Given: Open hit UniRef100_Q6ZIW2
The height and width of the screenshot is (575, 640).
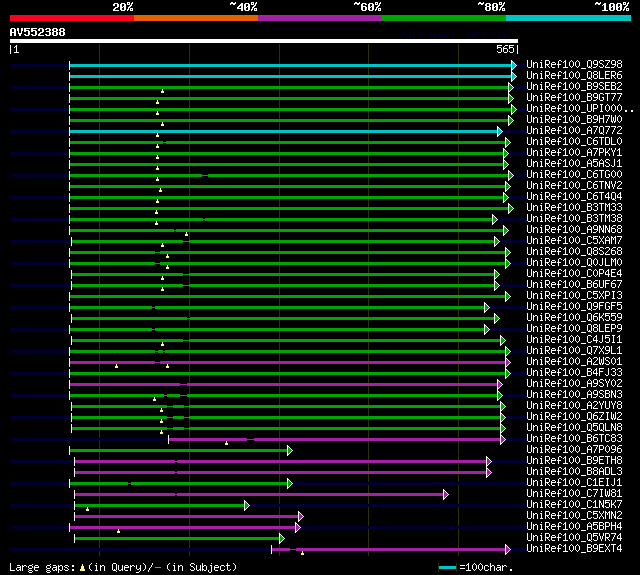Looking at the screenshot, I should (574, 417).
